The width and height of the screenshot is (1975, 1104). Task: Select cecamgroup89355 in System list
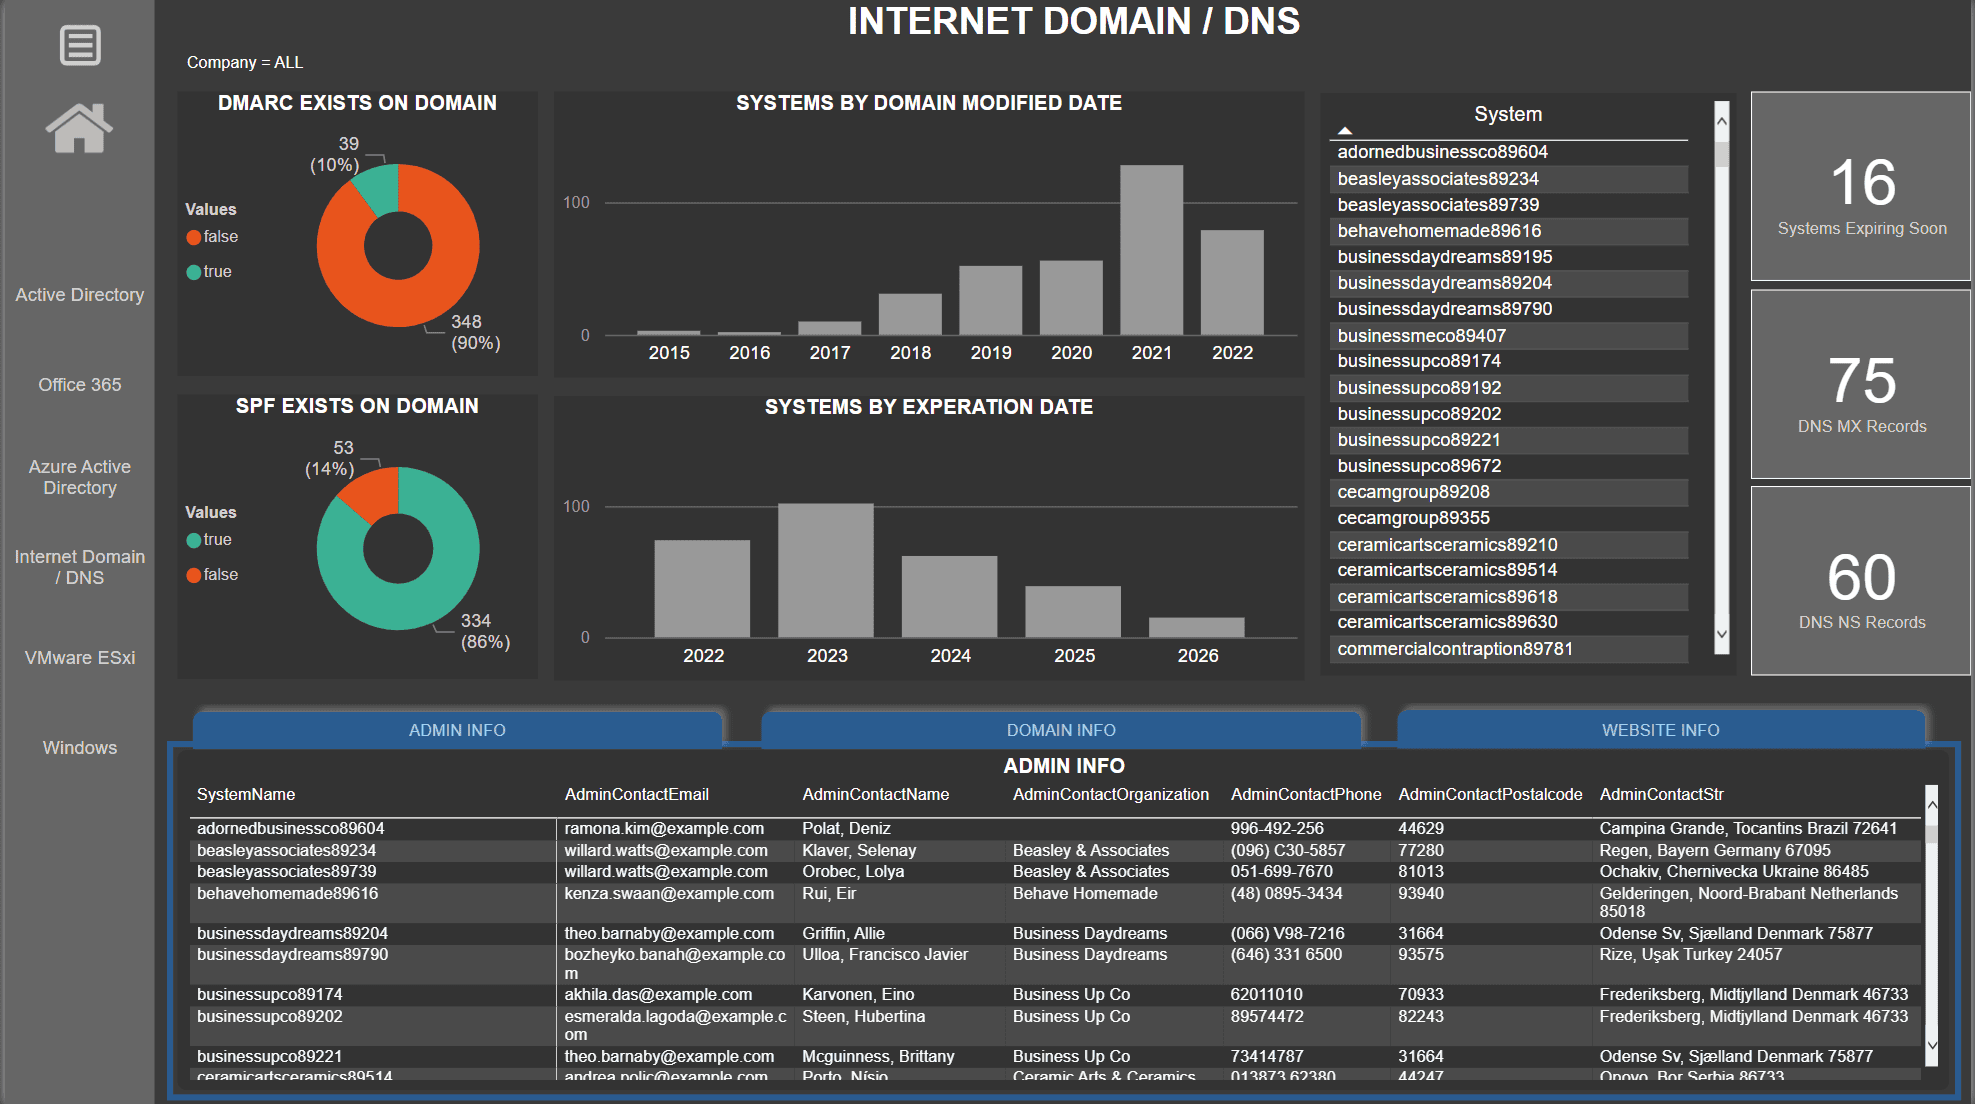coord(1509,518)
